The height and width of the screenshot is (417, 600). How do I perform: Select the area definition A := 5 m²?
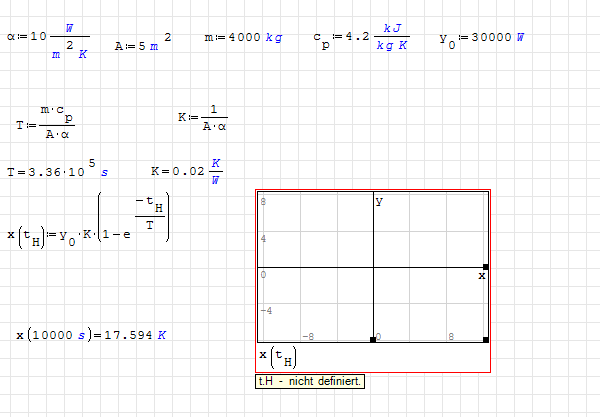(142, 43)
